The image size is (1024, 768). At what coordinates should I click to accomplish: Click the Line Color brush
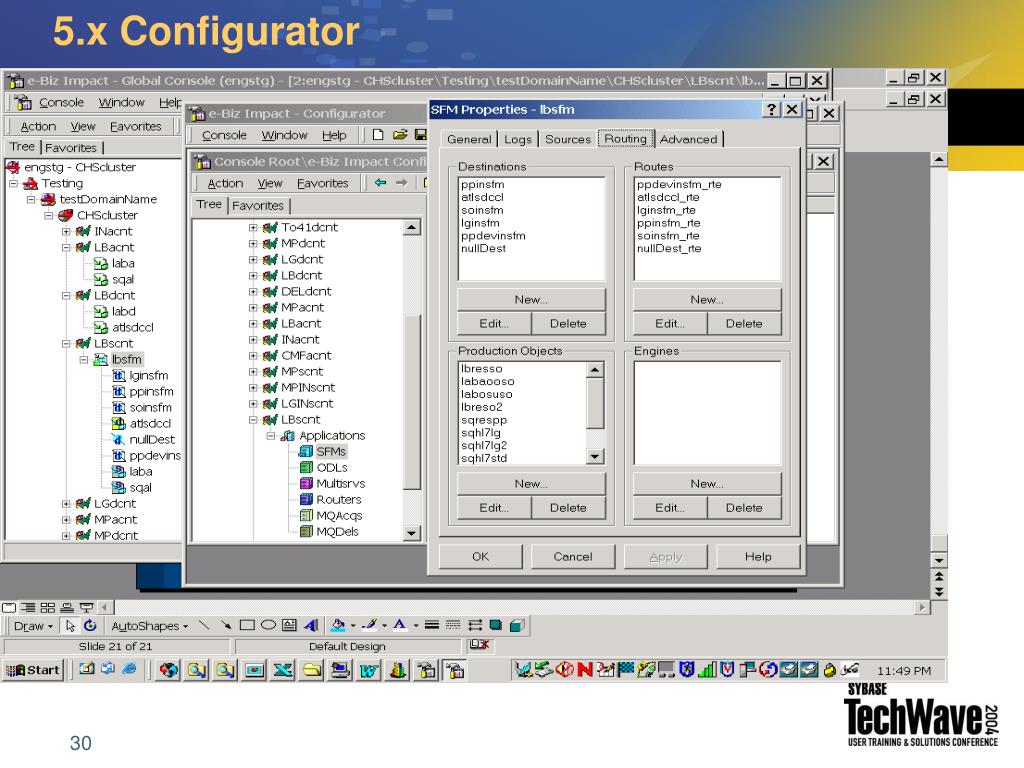369,626
